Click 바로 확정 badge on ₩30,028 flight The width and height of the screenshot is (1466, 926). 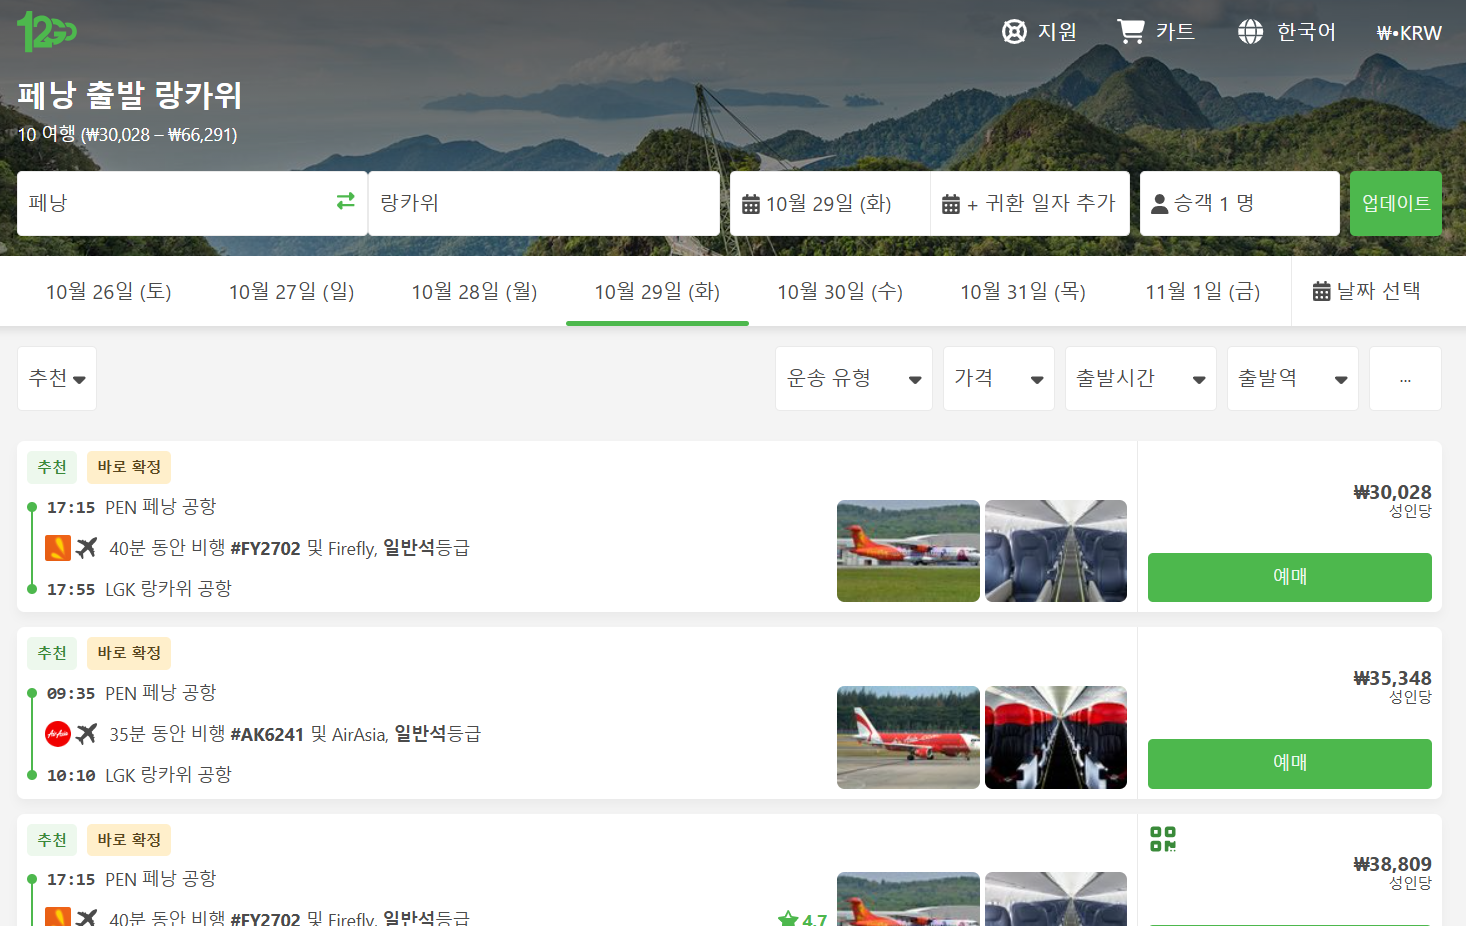[129, 467]
